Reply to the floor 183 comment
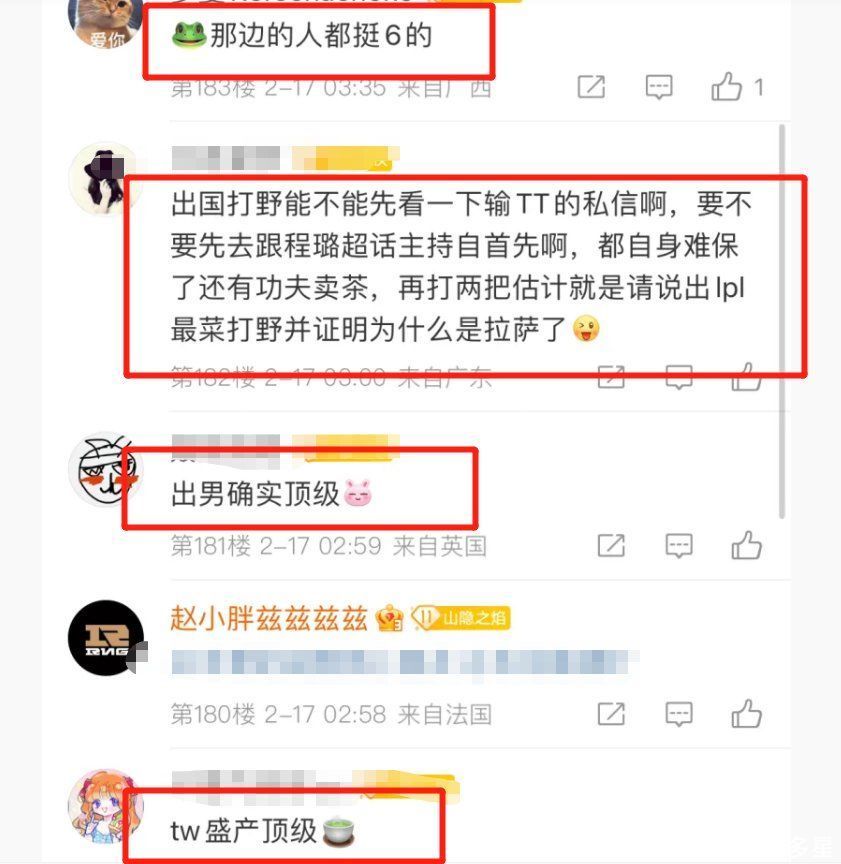Screen dimensions: 841x864 coord(659,87)
